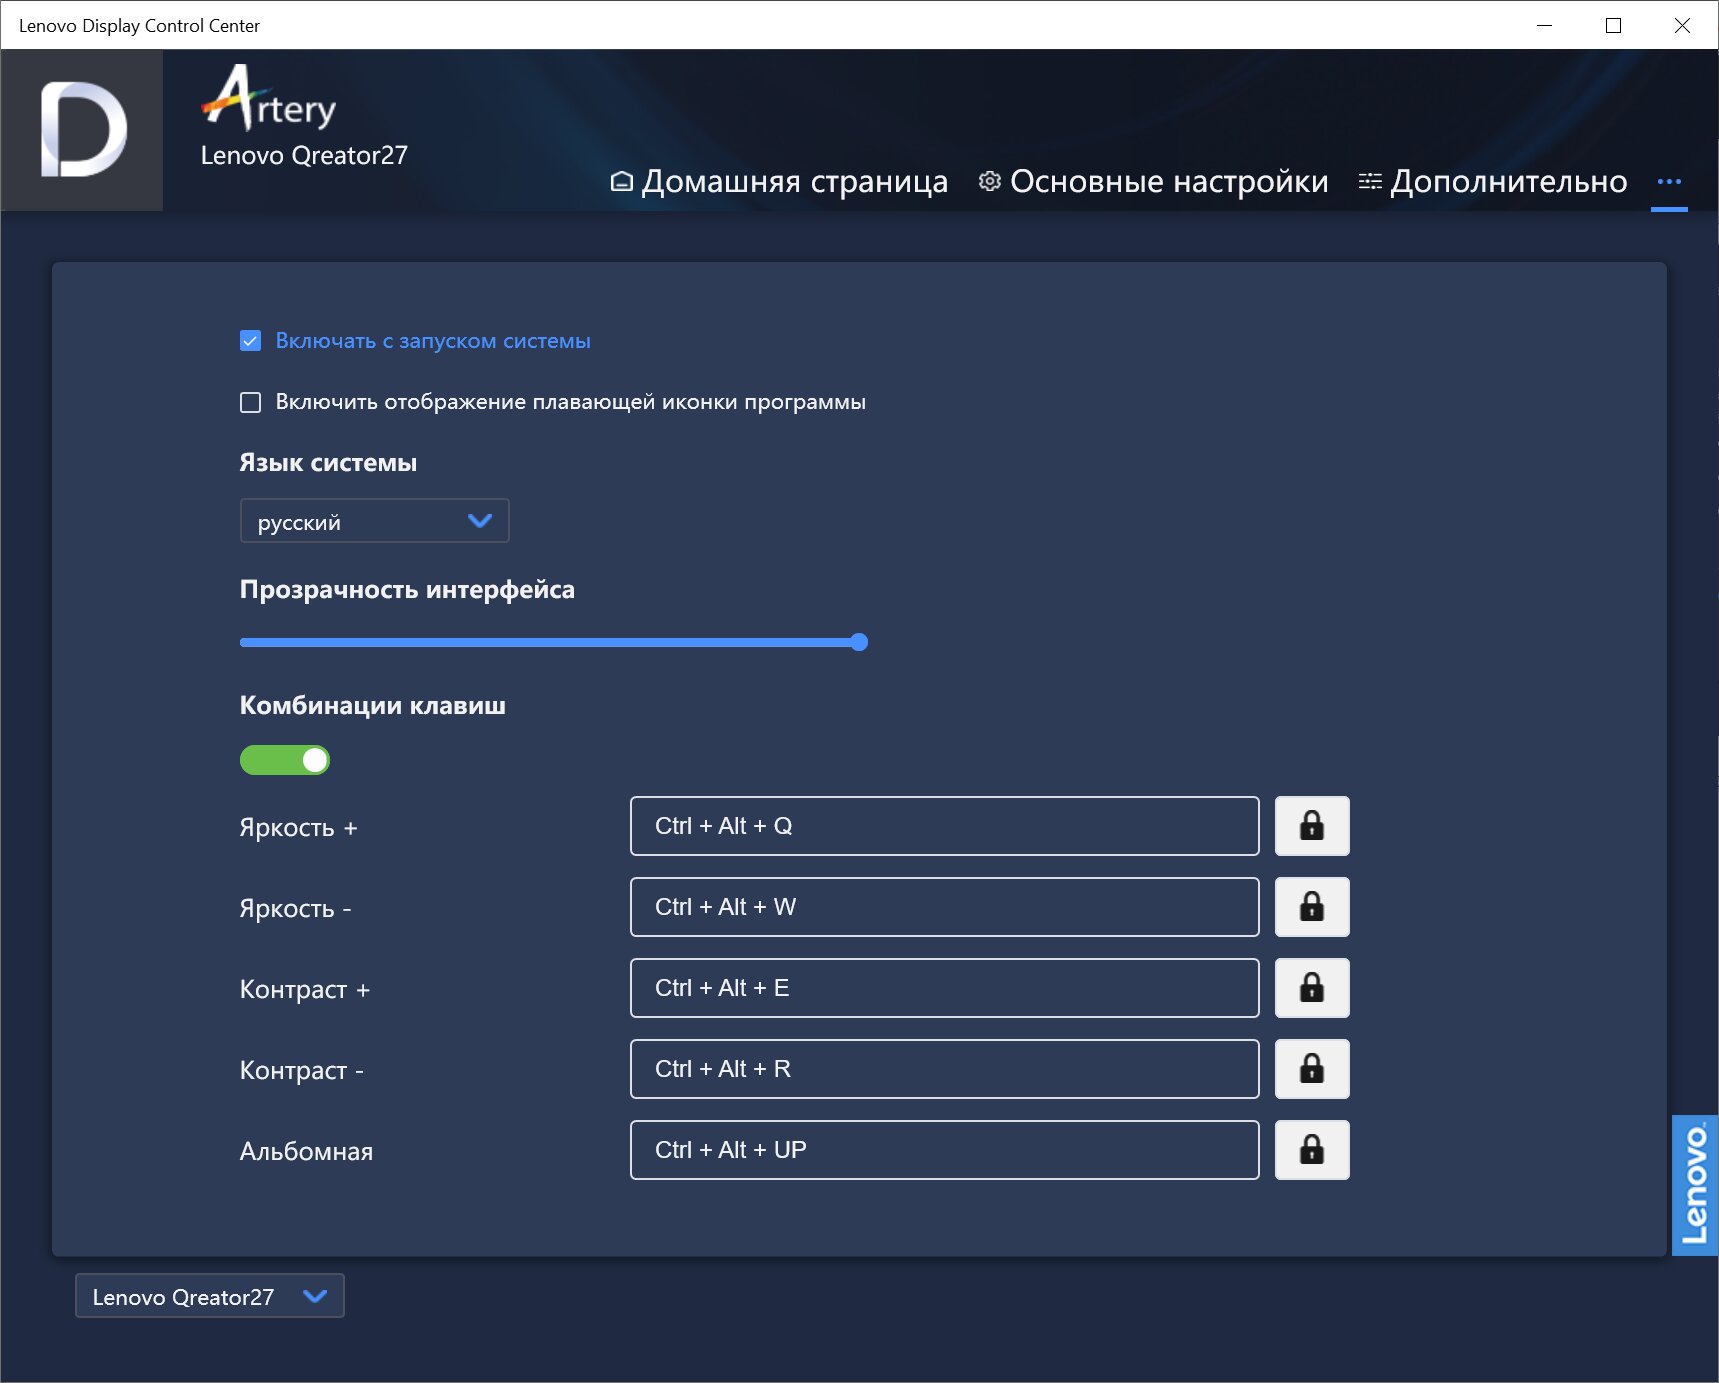Image resolution: width=1719 pixels, height=1383 pixels.
Task: Unlock the Альбомная hotkey lock
Action: coord(1312,1150)
